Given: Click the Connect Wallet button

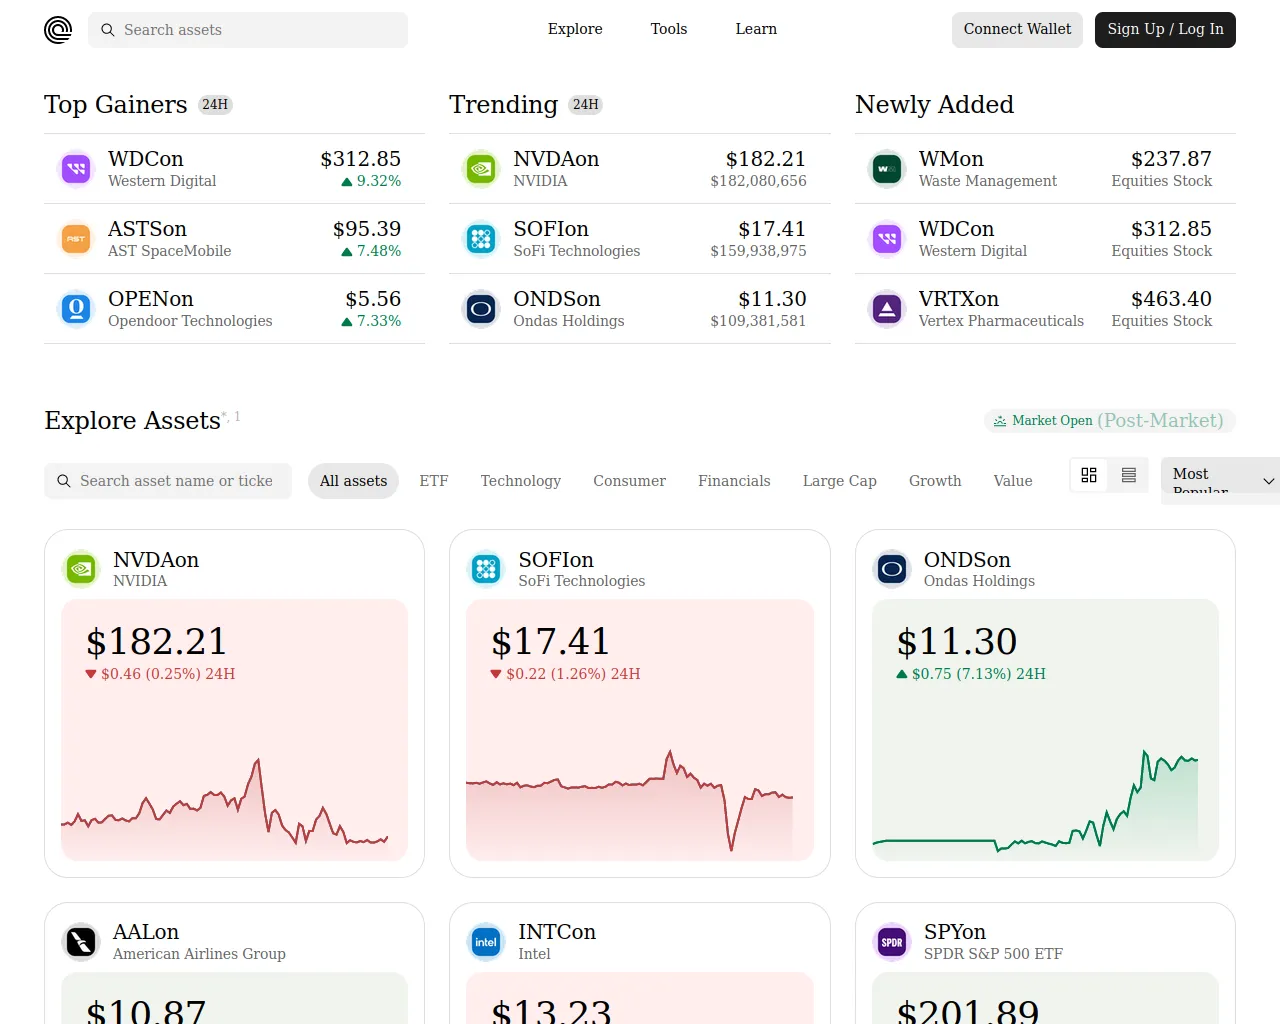Looking at the screenshot, I should pyautogui.click(x=1017, y=30).
